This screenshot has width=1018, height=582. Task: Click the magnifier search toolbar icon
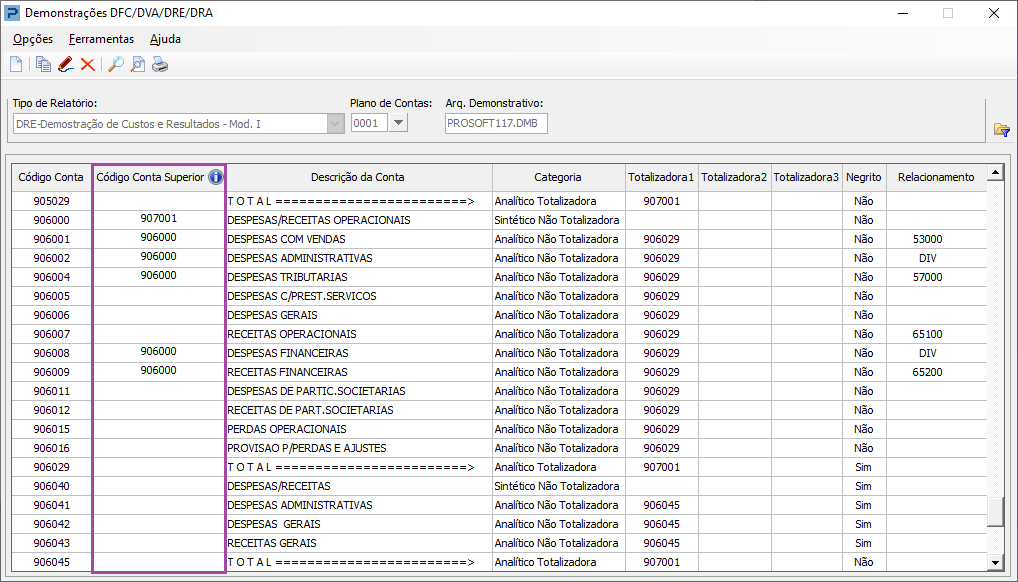[x=116, y=64]
